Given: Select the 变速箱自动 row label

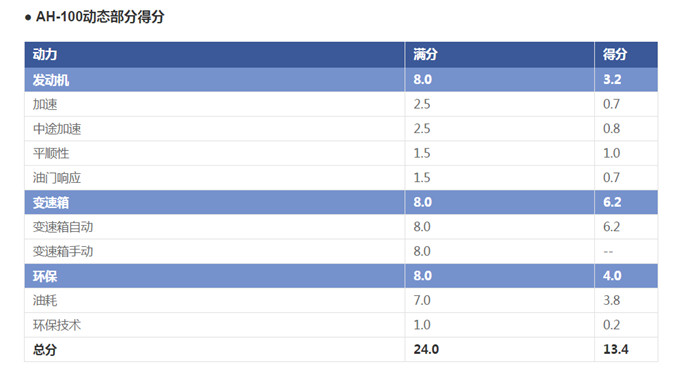Looking at the screenshot, I should pyautogui.click(x=63, y=227).
